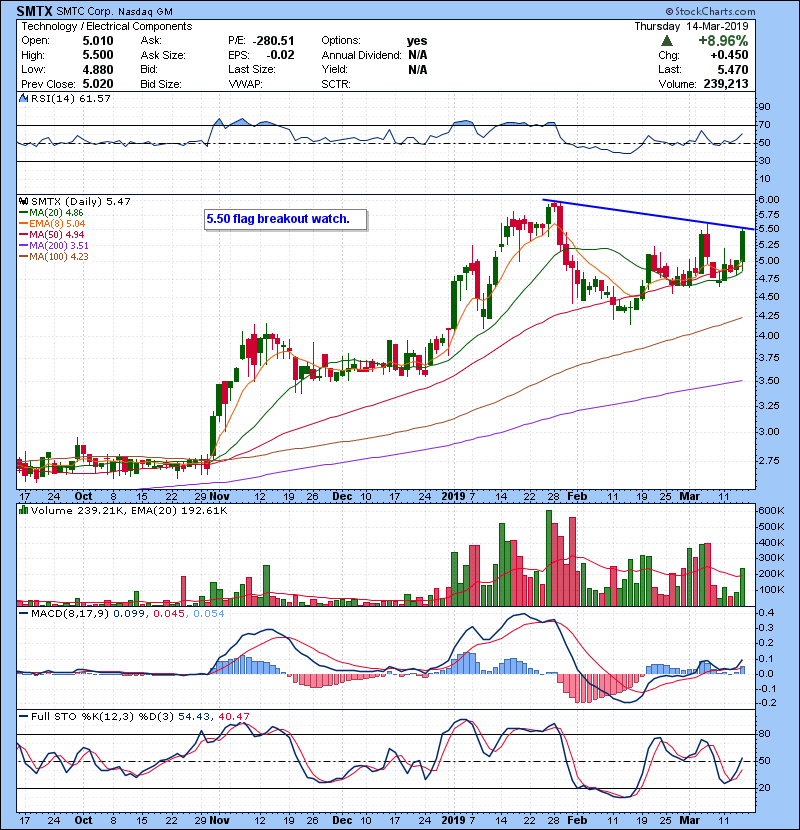
Task: Click the MACD value 0.099
Action: pyautogui.click(x=130, y=613)
